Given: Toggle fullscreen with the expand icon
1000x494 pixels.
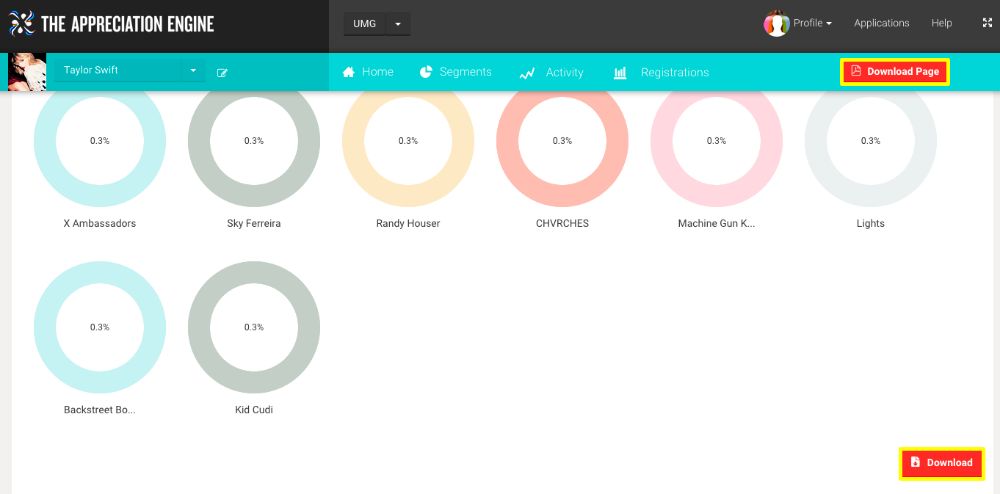Looking at the screenshot, I should (x=987, y=23).
